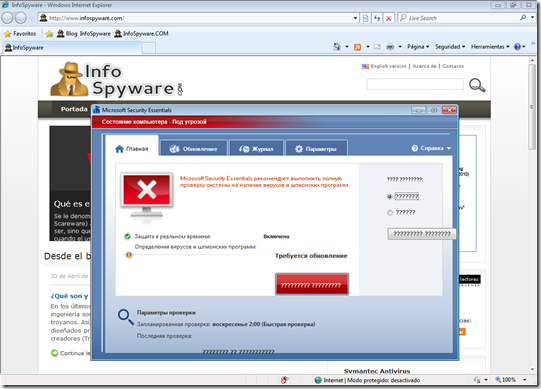Click the Internet zone globe icon
541x389 pixels.
(x=318, y=380)
